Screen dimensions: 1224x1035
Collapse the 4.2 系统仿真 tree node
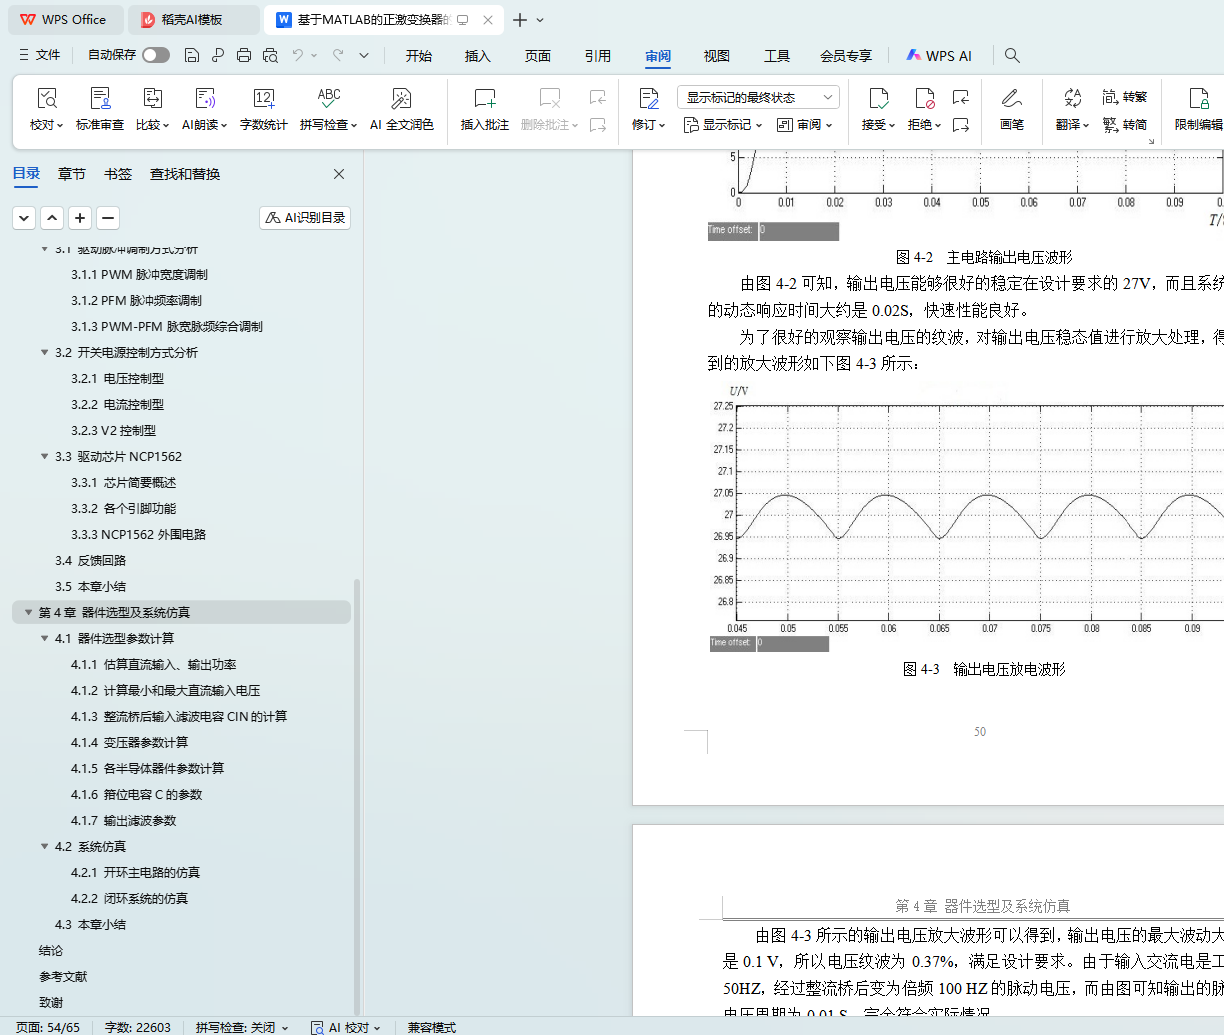pos(44,847)
